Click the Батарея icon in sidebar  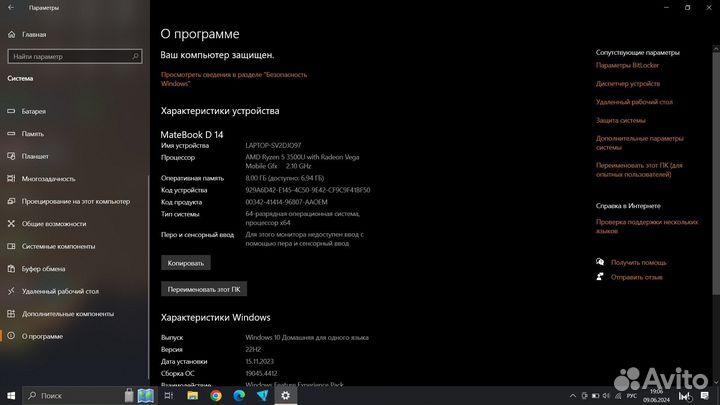click(11, 111)
